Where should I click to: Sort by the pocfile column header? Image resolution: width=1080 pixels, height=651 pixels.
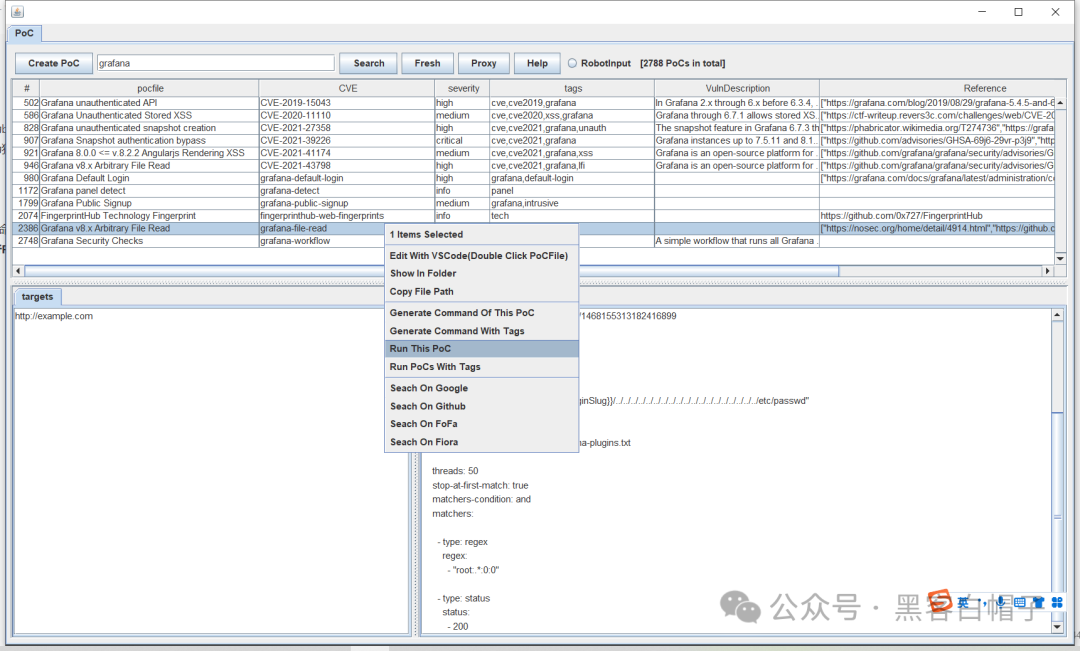click(149, 88)
